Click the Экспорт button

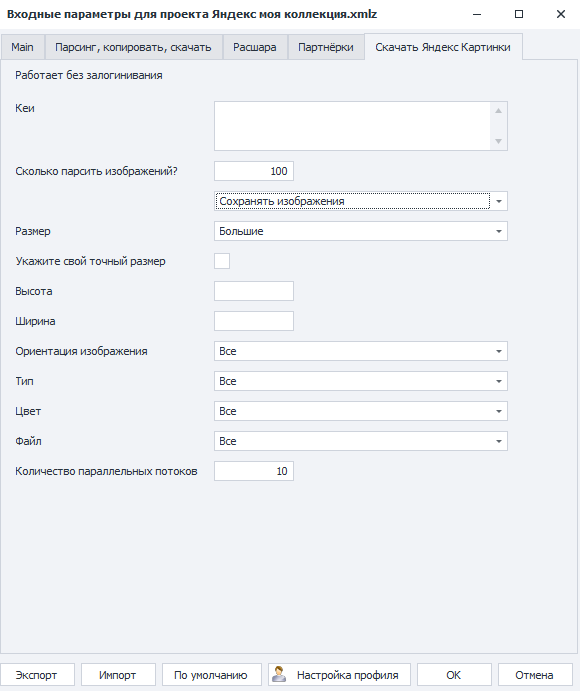pos(37,675)
